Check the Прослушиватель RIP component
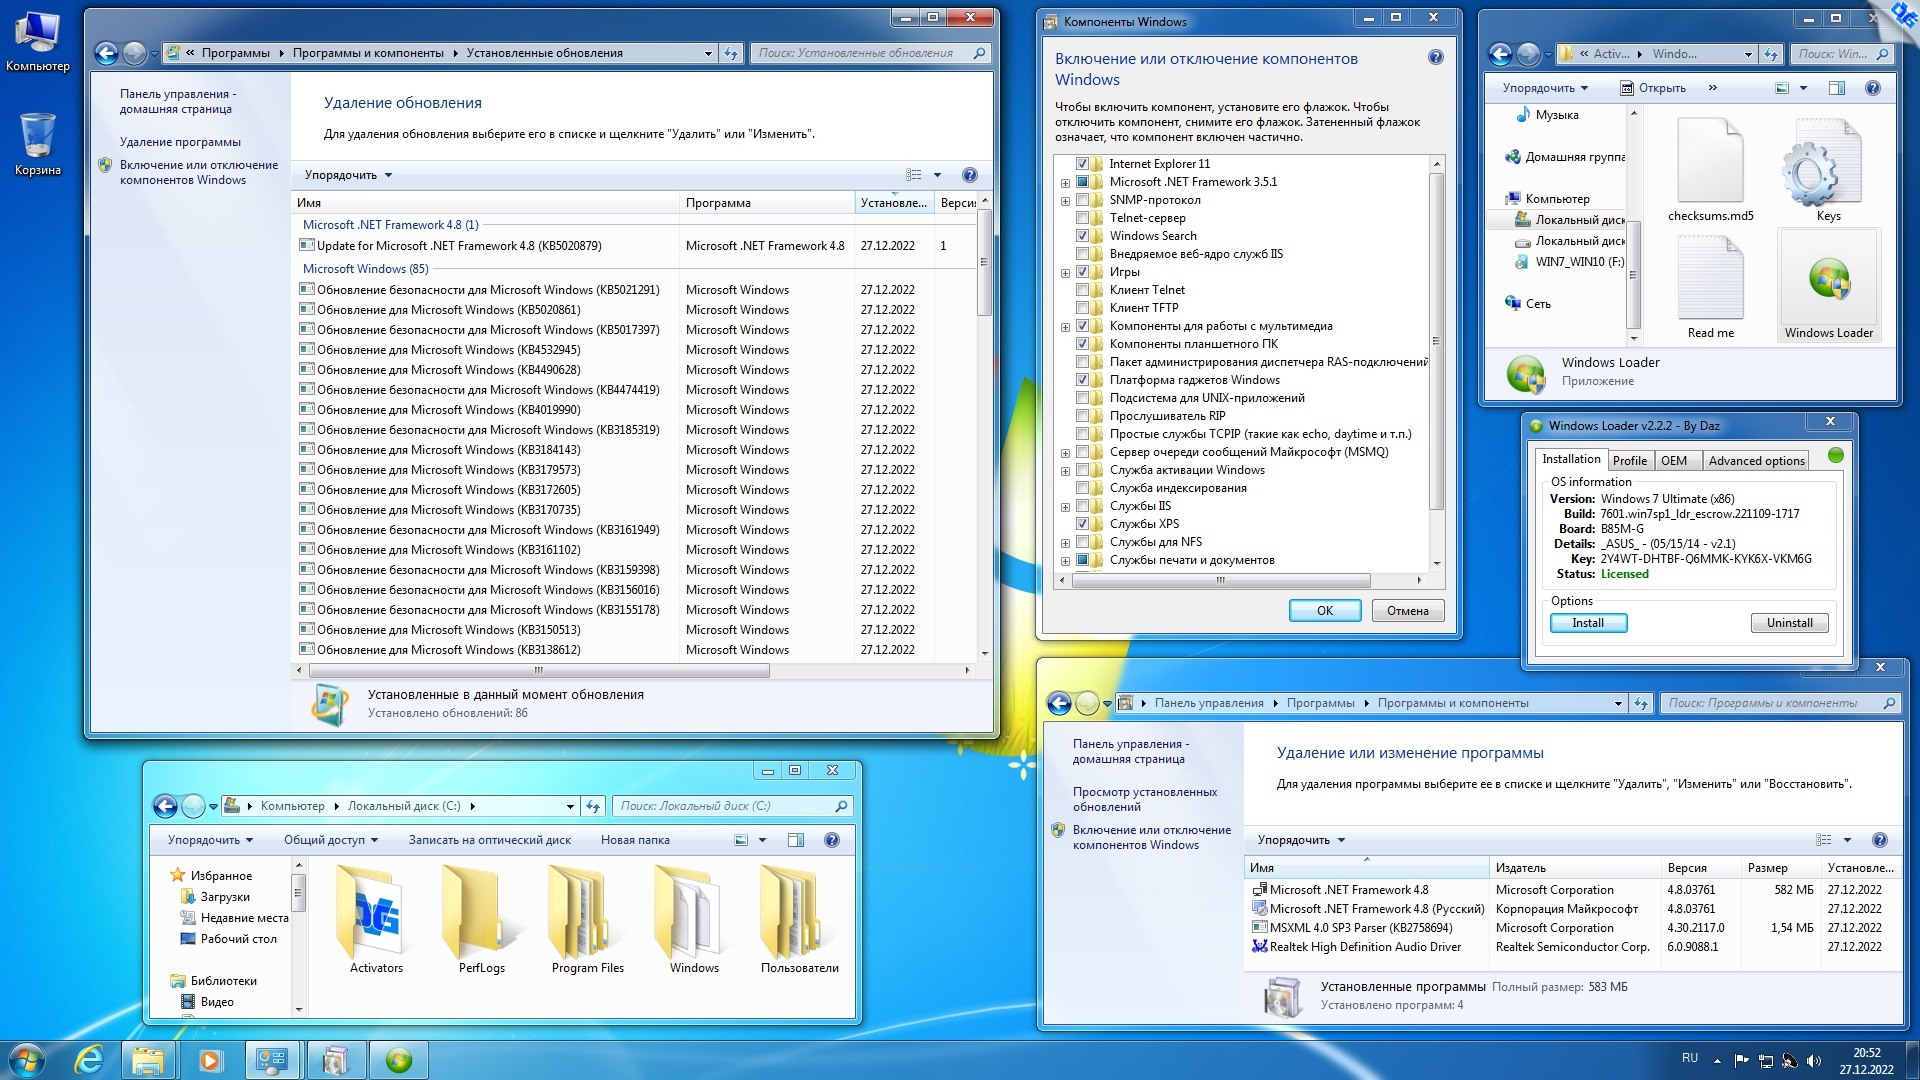Screen dimensions: 1920x1080 pos(1082,416)
